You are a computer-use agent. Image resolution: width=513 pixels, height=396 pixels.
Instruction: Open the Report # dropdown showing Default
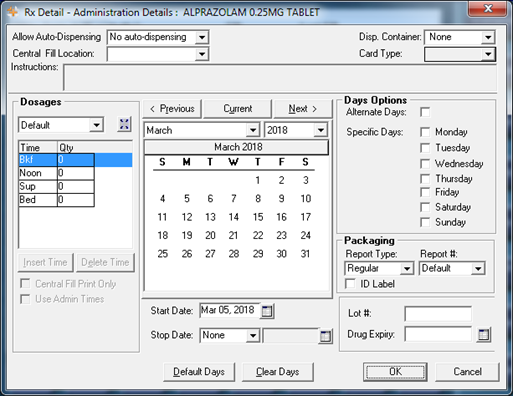pyautogui.click(x=478, y=268)
